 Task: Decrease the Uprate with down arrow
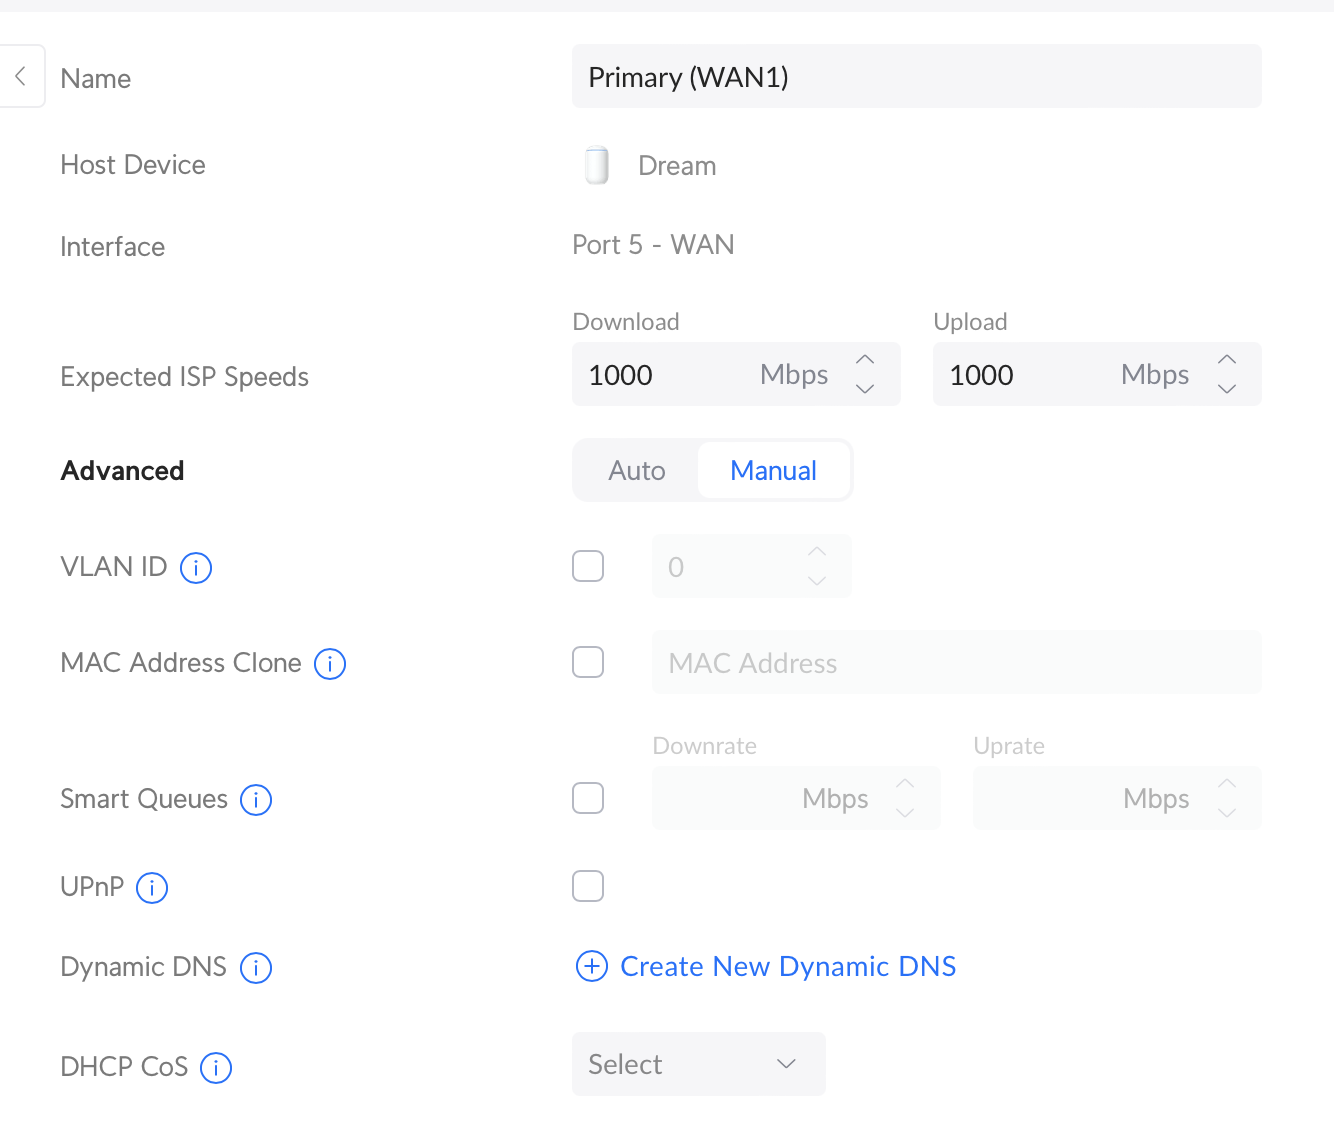(1227, 812)
